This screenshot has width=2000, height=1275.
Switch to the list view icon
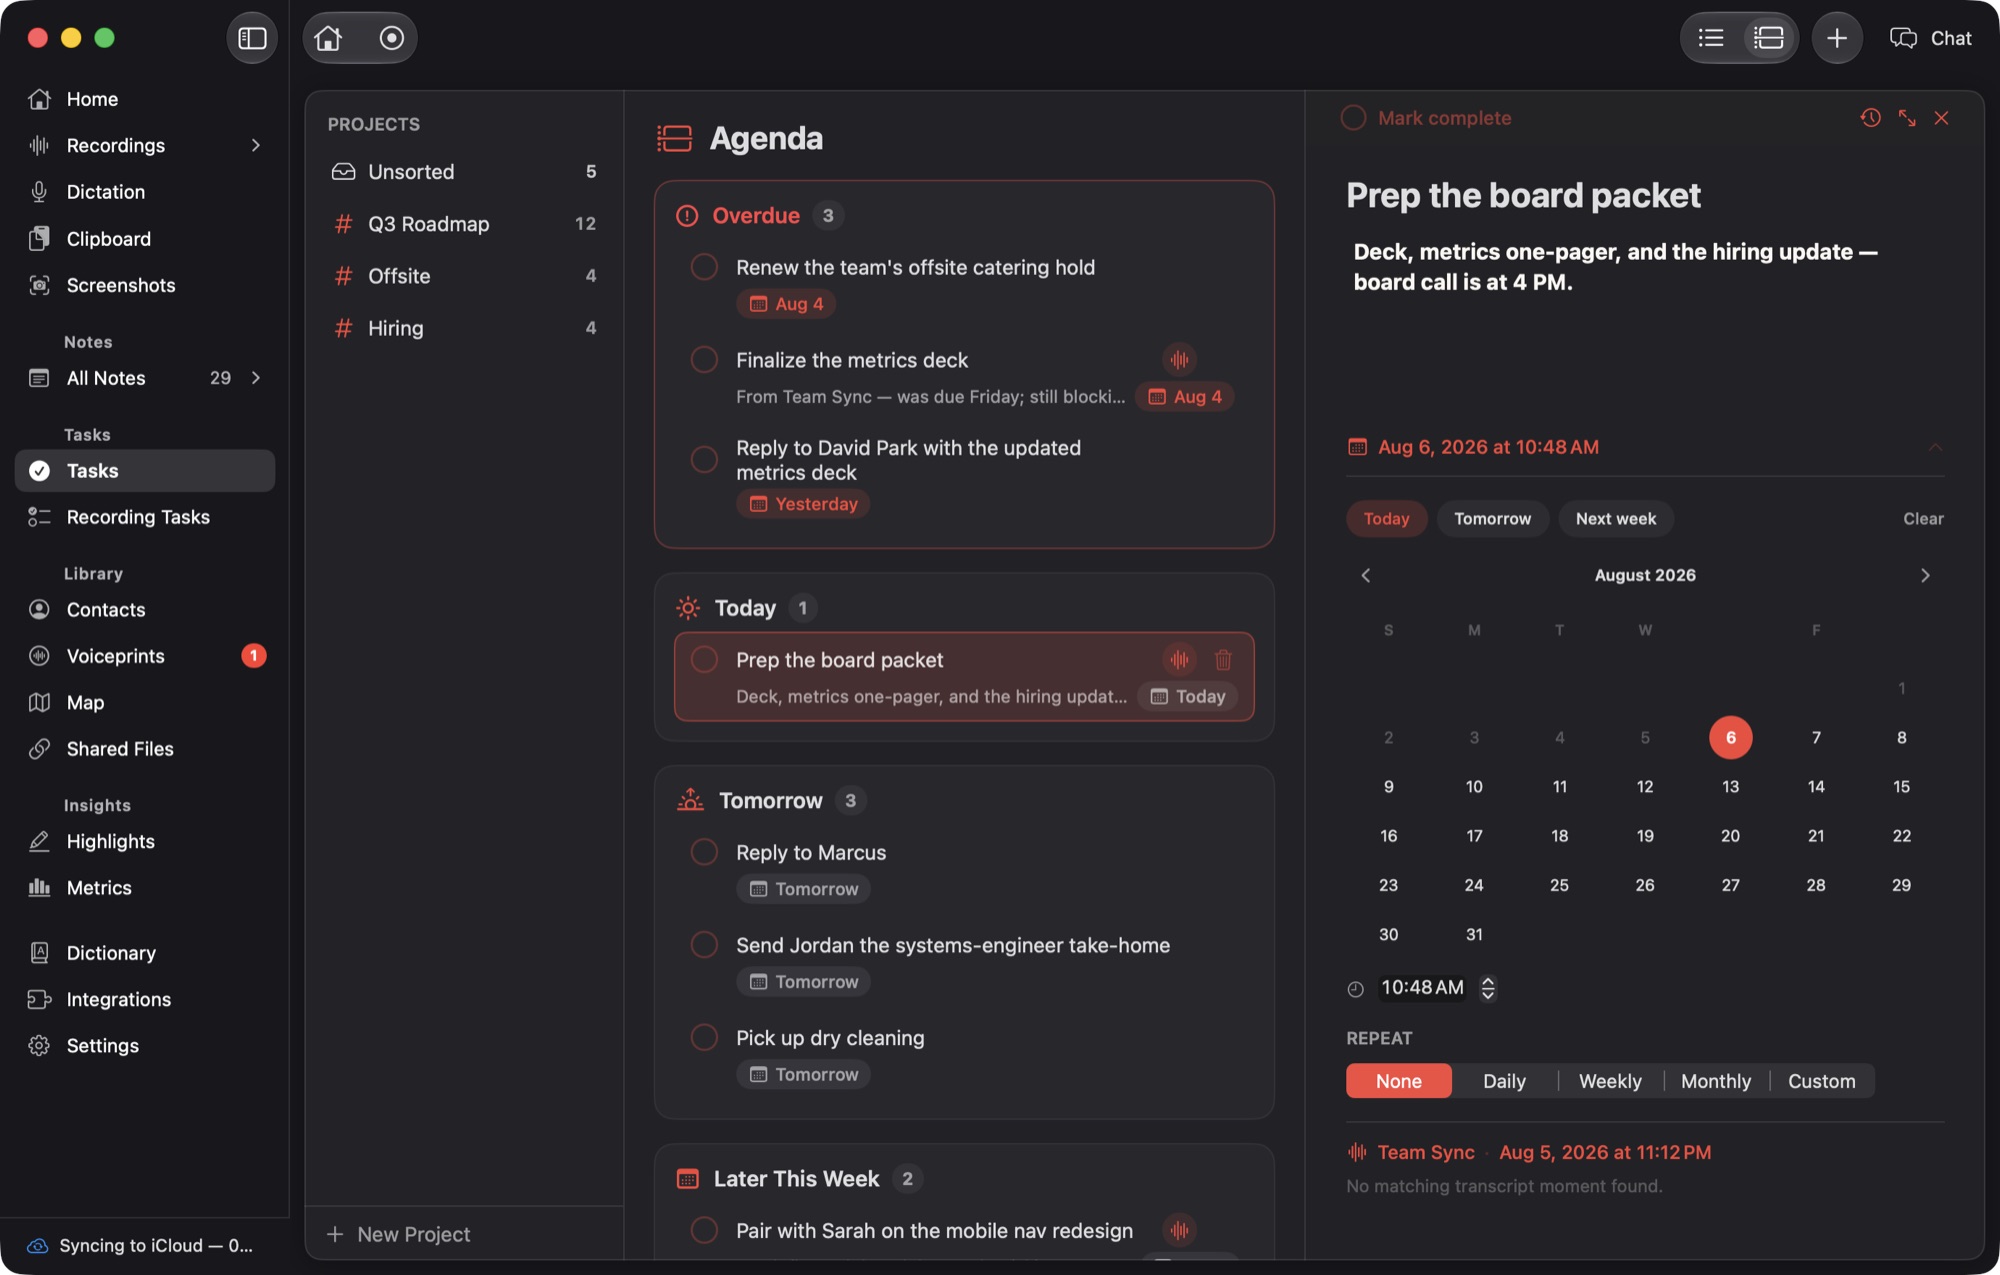[x=1710, y=38]
